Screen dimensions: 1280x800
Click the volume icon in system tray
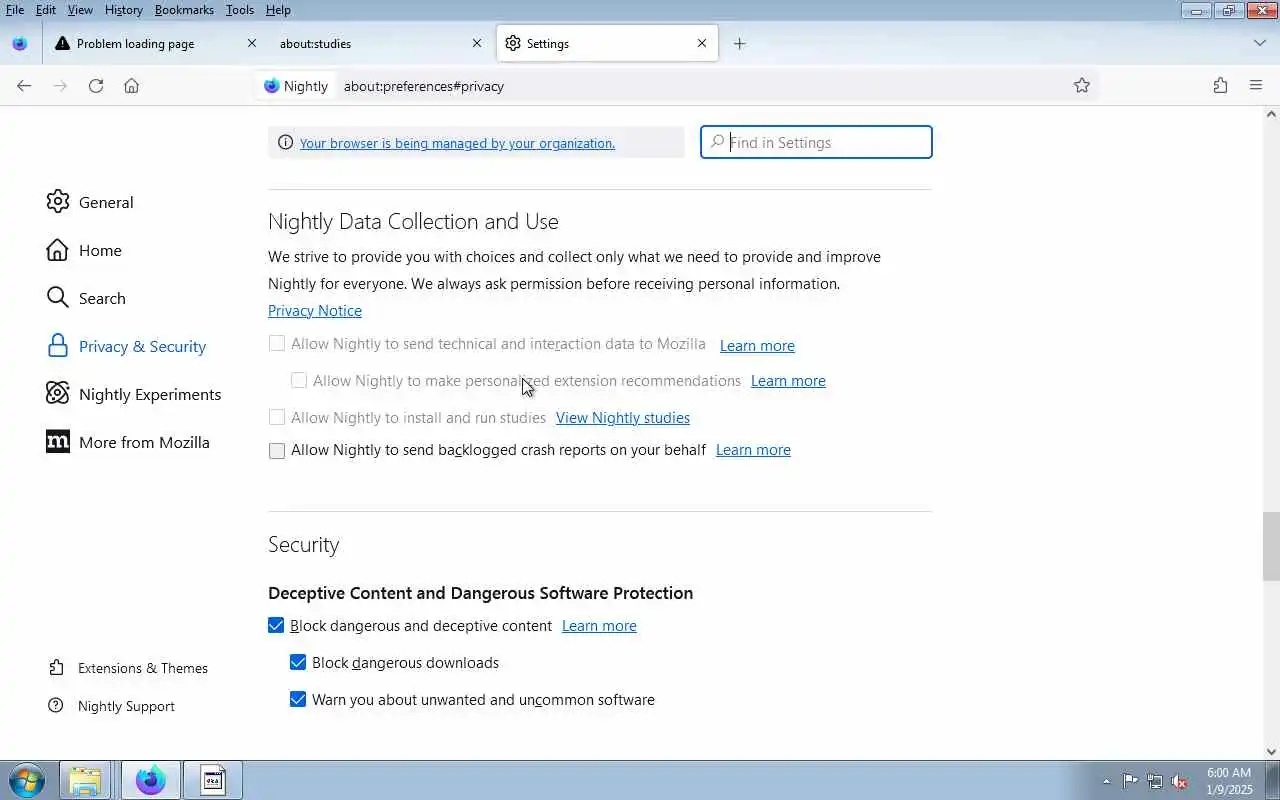1180,781
